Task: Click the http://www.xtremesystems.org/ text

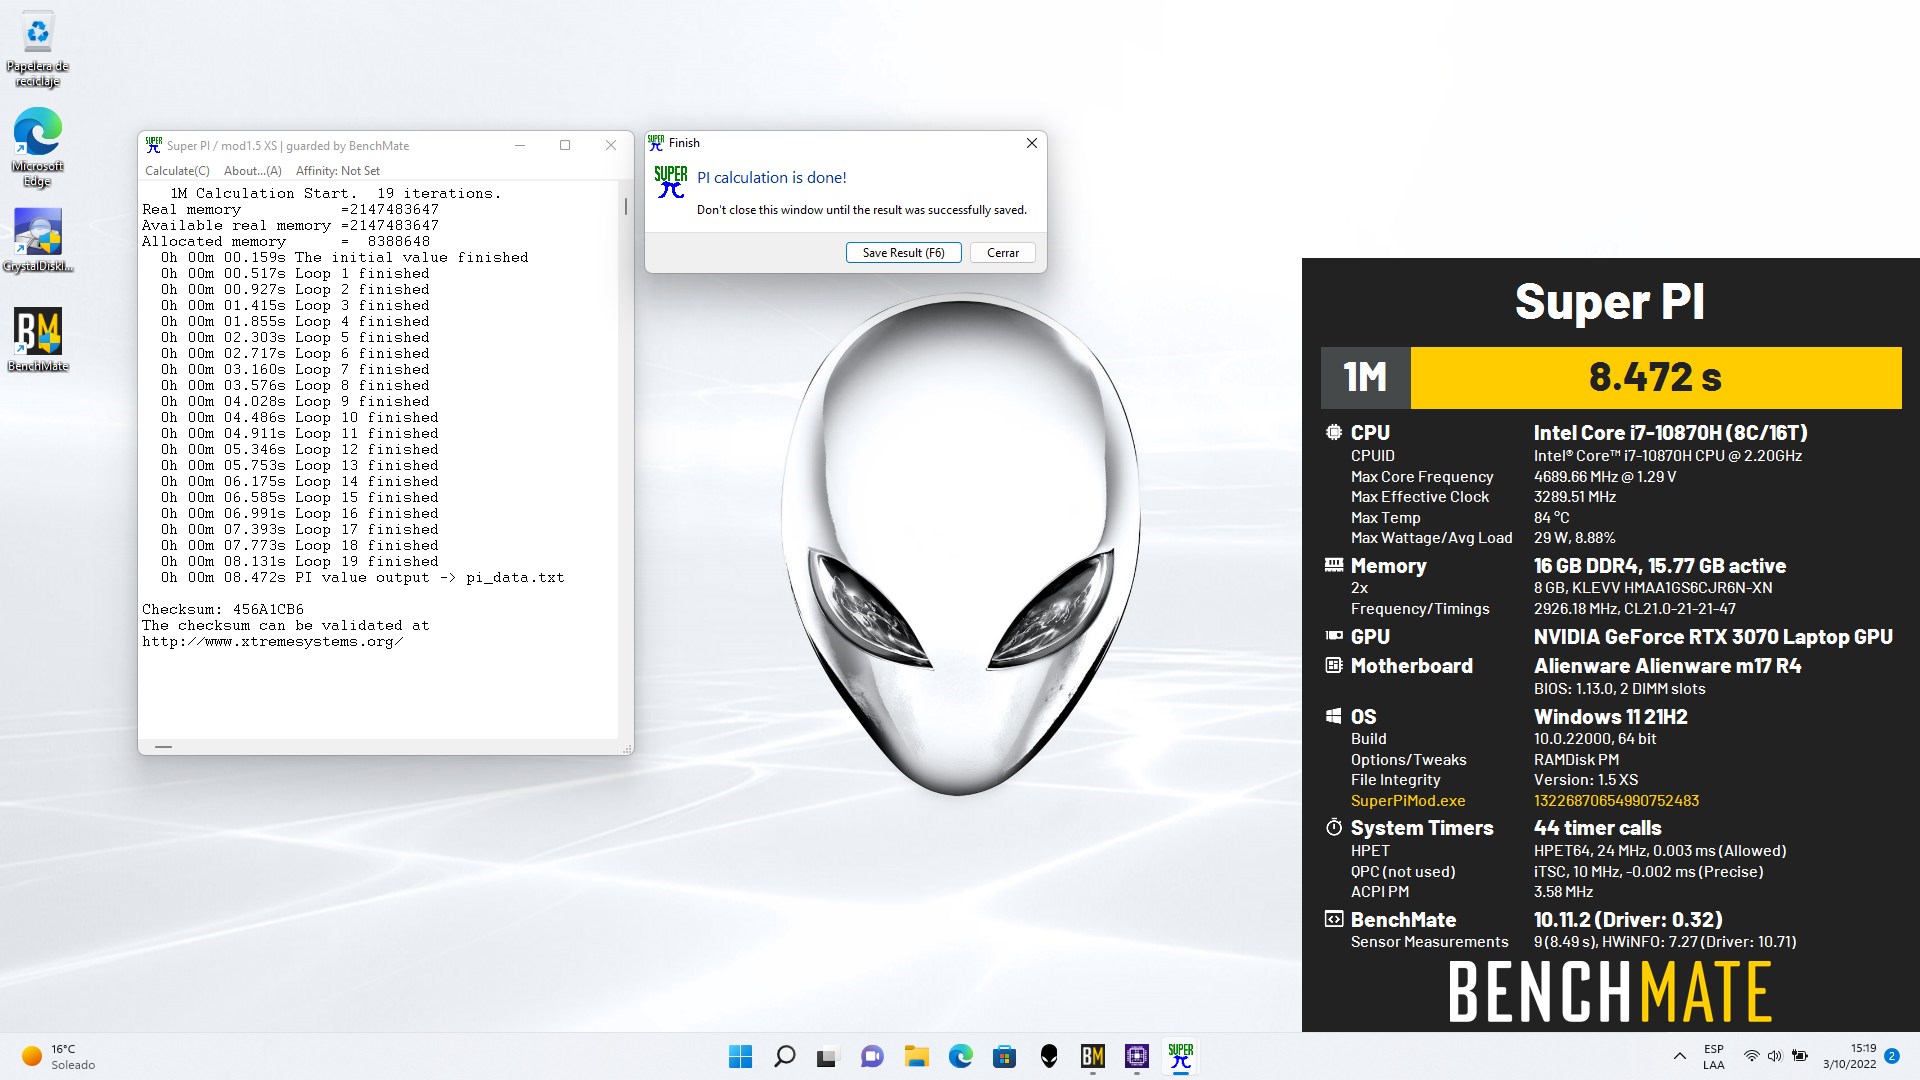Action: click(273, 641)
